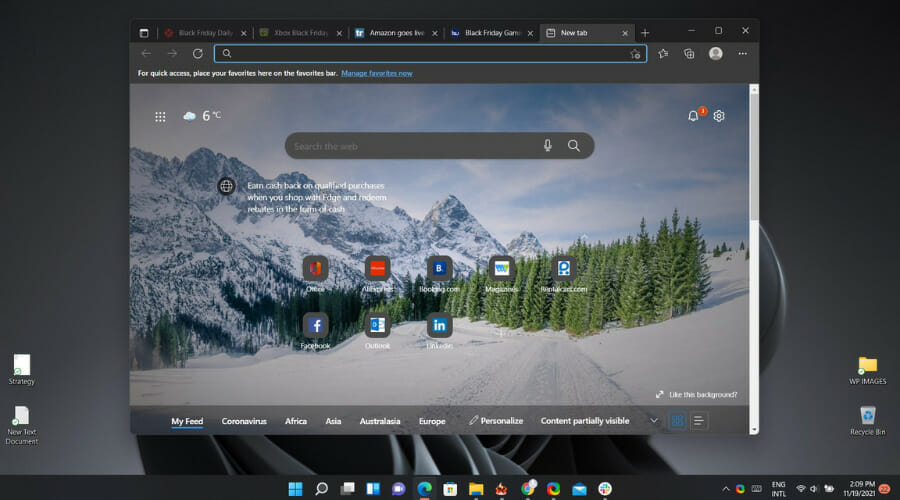Select the Strategy desktop file
The width and height of the screenshot is (900, 500).
pos(22,370)
